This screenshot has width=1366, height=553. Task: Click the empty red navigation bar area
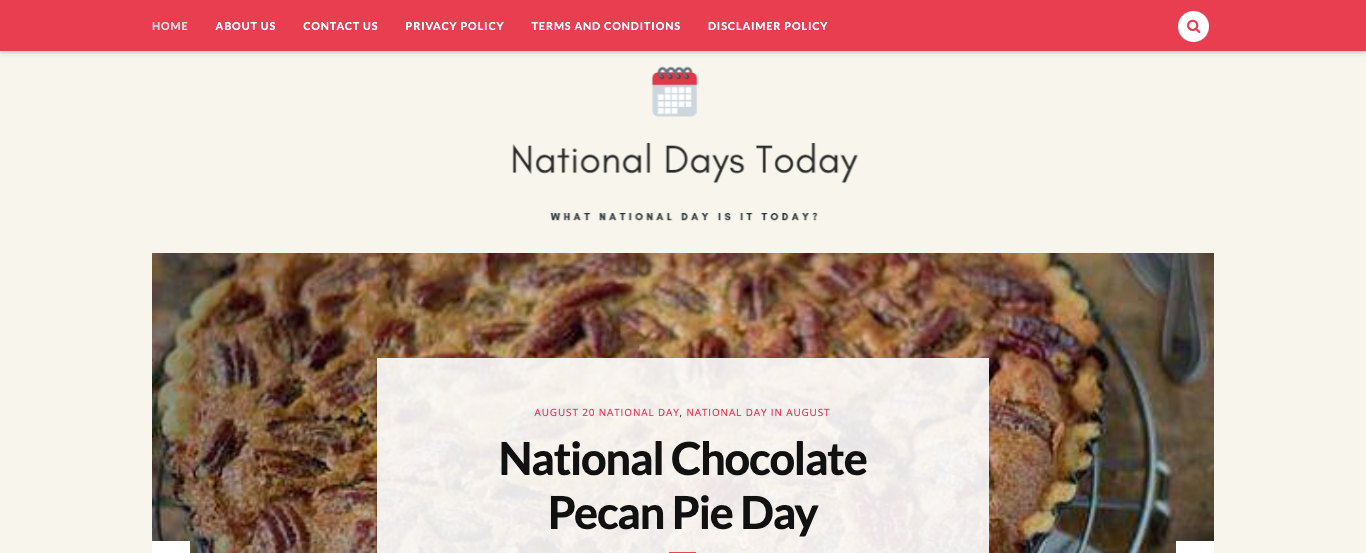pos(1000,26)
